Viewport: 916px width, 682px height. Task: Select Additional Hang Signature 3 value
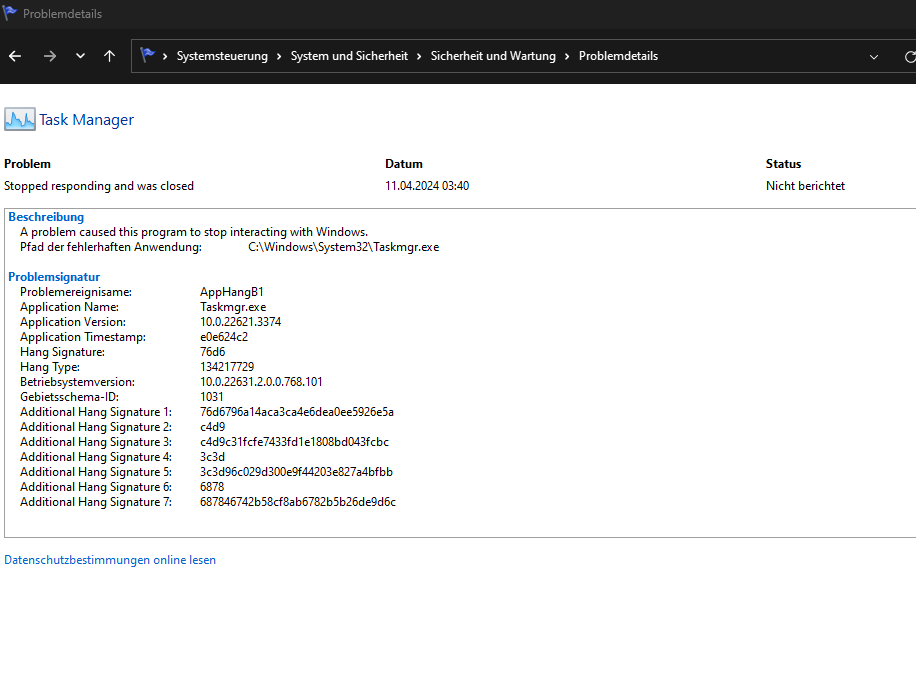(294, 442)
